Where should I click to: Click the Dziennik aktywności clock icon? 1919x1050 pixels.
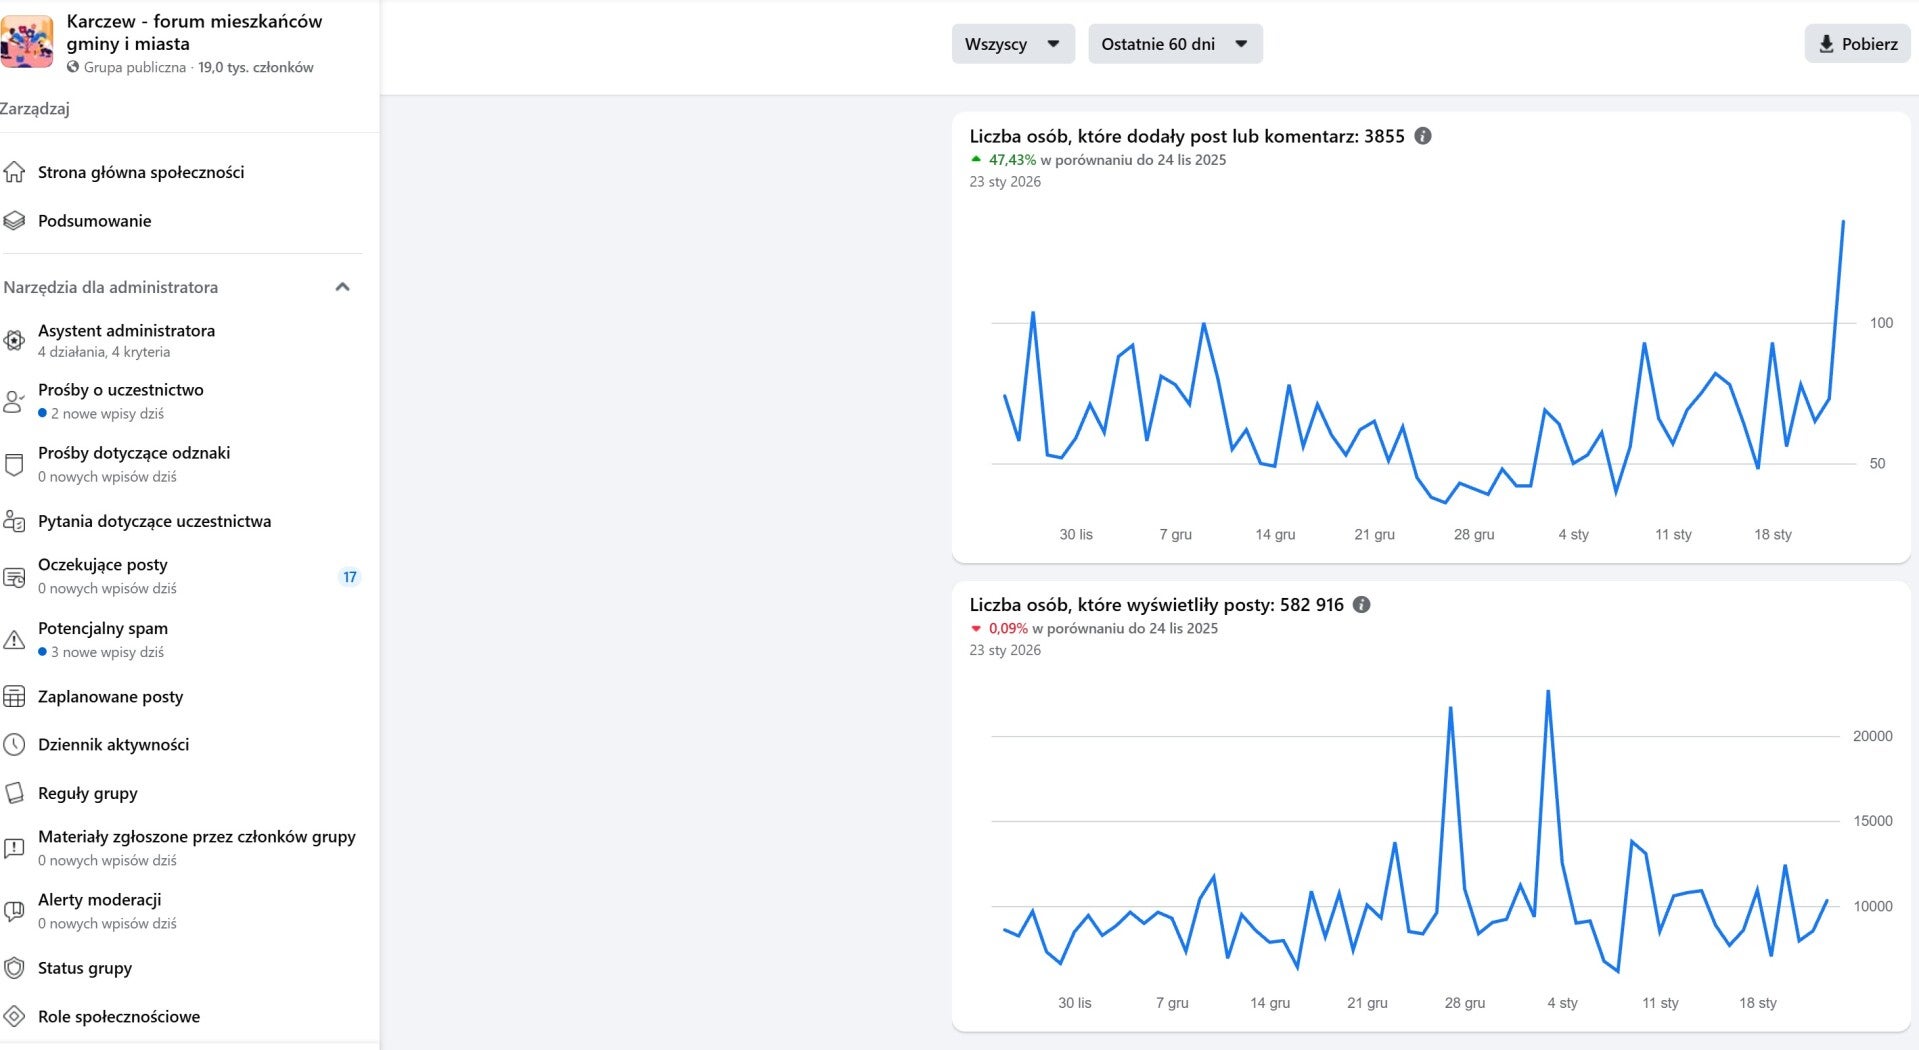coord(14,745)
